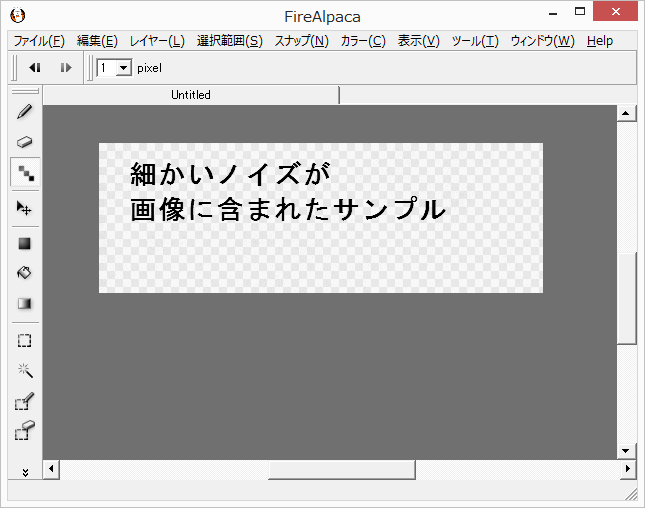This screenshot has width=645, height=508.
Task: Click the FireAlpaca app icon in title bar
Action: point(18,16)
